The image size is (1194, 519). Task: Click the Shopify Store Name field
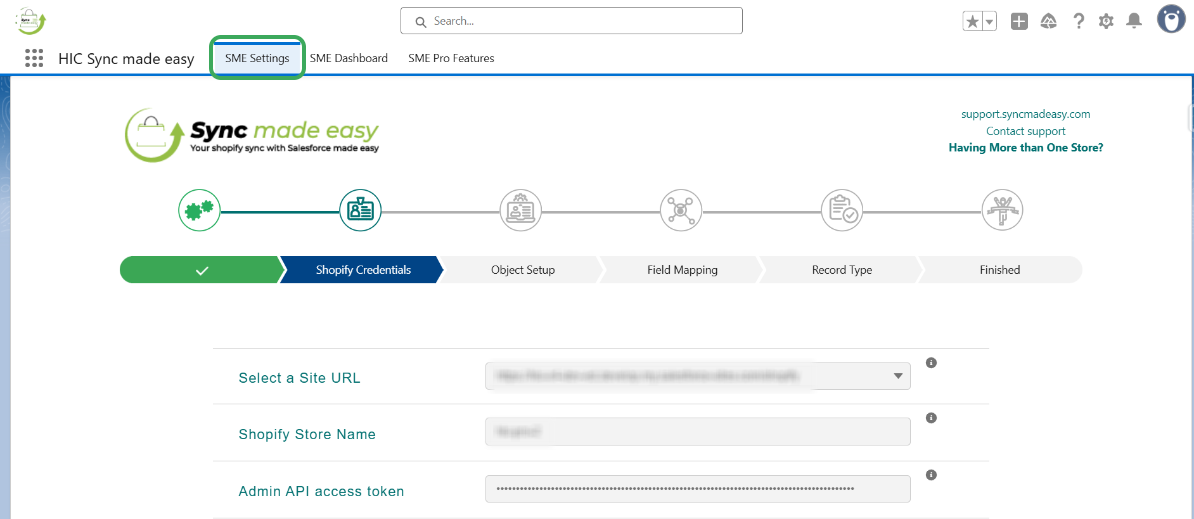(x=698, y=431)
